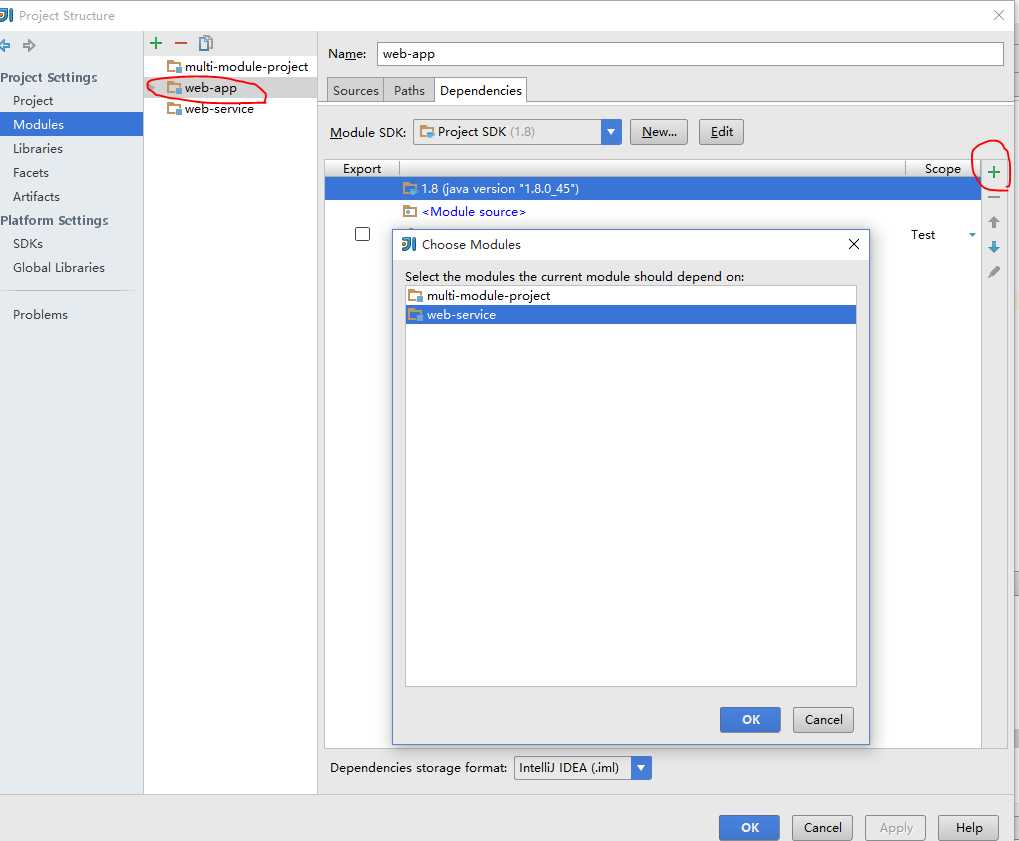Remove selected module with minus icon
The height and width of the screenshot is (841, 1019).
[181, 43]
